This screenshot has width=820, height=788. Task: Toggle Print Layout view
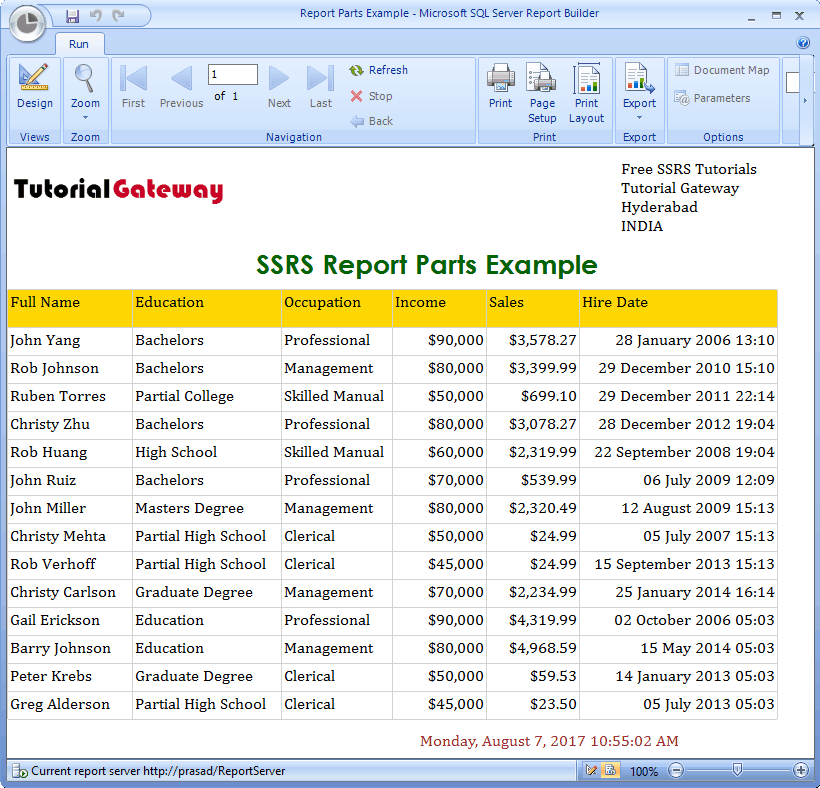pyautogui.click(x=587, y=92)
